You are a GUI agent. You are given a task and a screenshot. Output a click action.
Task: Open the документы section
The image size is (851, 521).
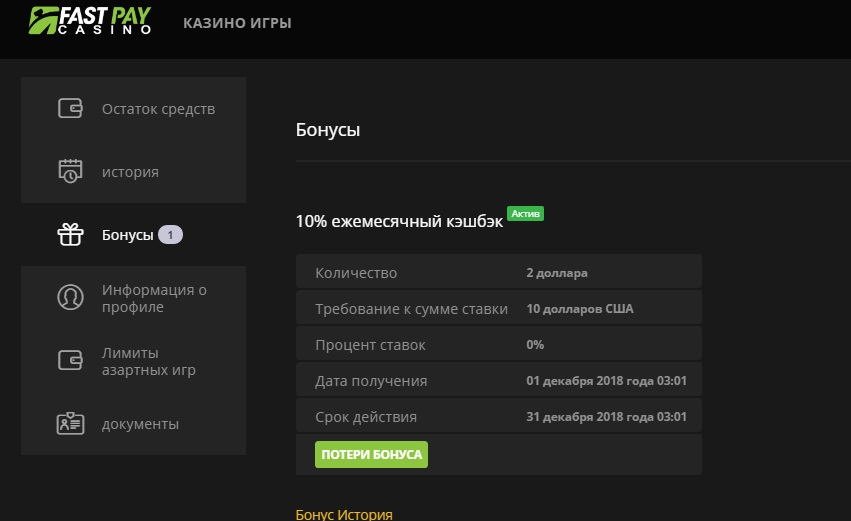pos(140,424)
